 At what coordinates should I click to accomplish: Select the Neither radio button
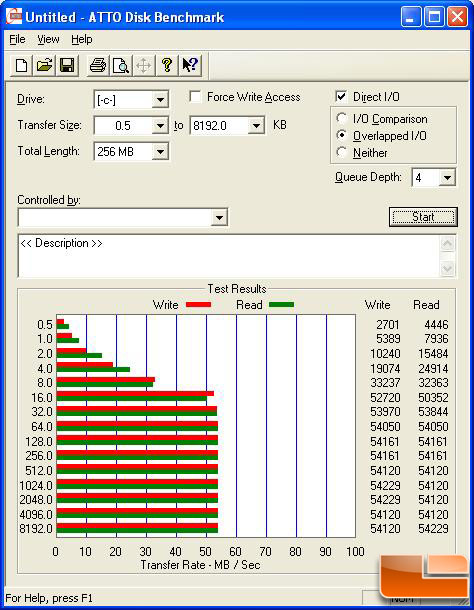pyautogui.click(x=342, y=152)
